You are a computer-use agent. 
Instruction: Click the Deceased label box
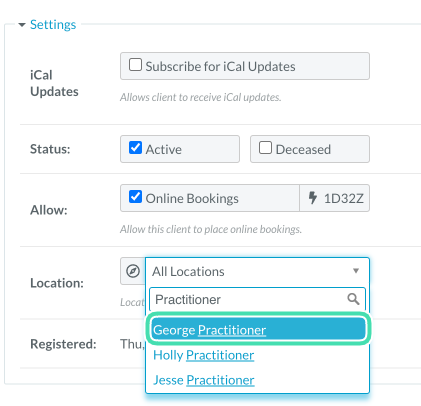pos(310,149)
